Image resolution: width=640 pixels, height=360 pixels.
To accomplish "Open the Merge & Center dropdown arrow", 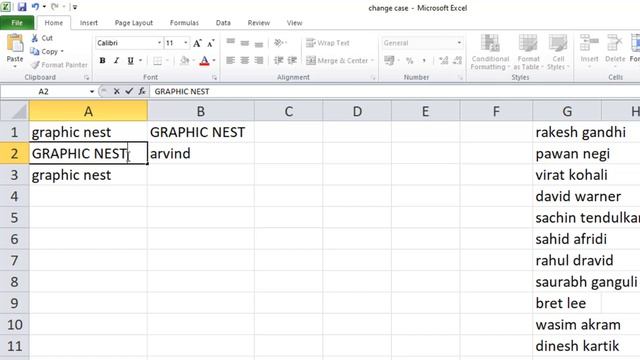I will click(x=373, y=60).
